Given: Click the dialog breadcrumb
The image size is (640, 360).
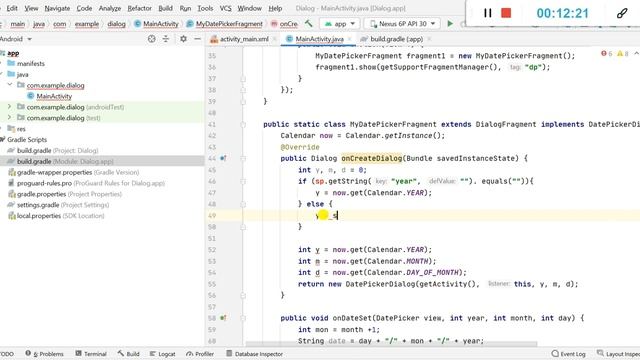Looking at the screenshot, I should coord(116,24).
